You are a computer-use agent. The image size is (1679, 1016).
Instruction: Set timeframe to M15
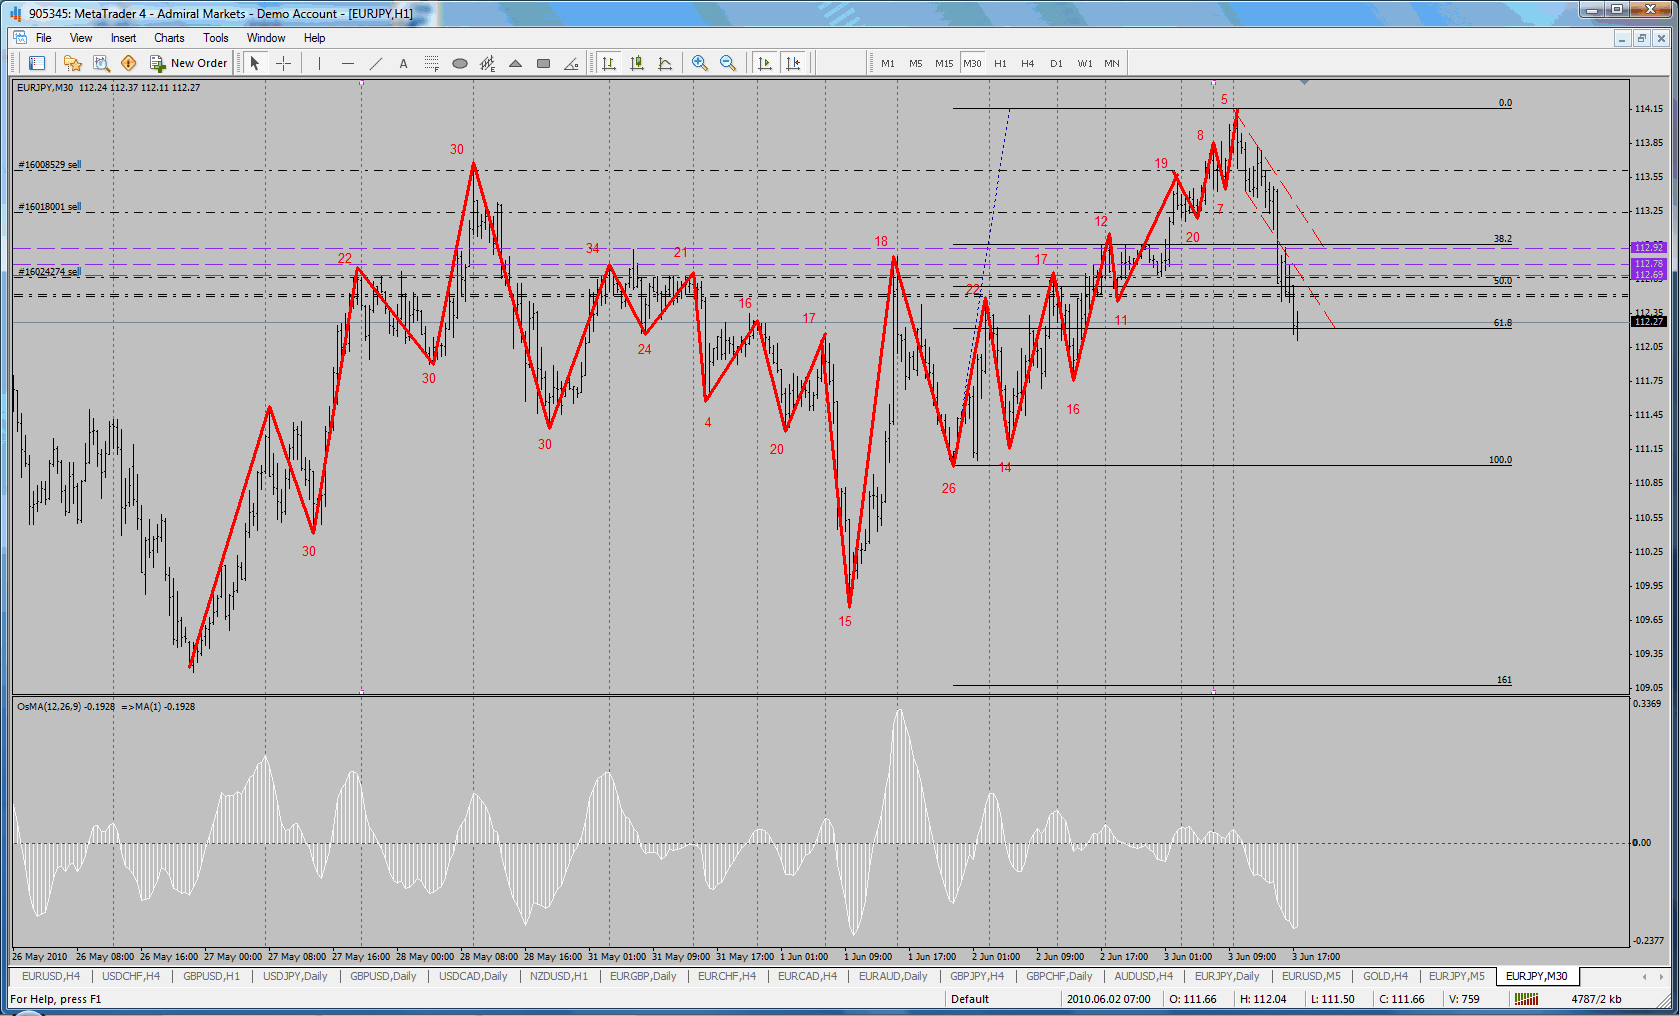tap(944, 63)
